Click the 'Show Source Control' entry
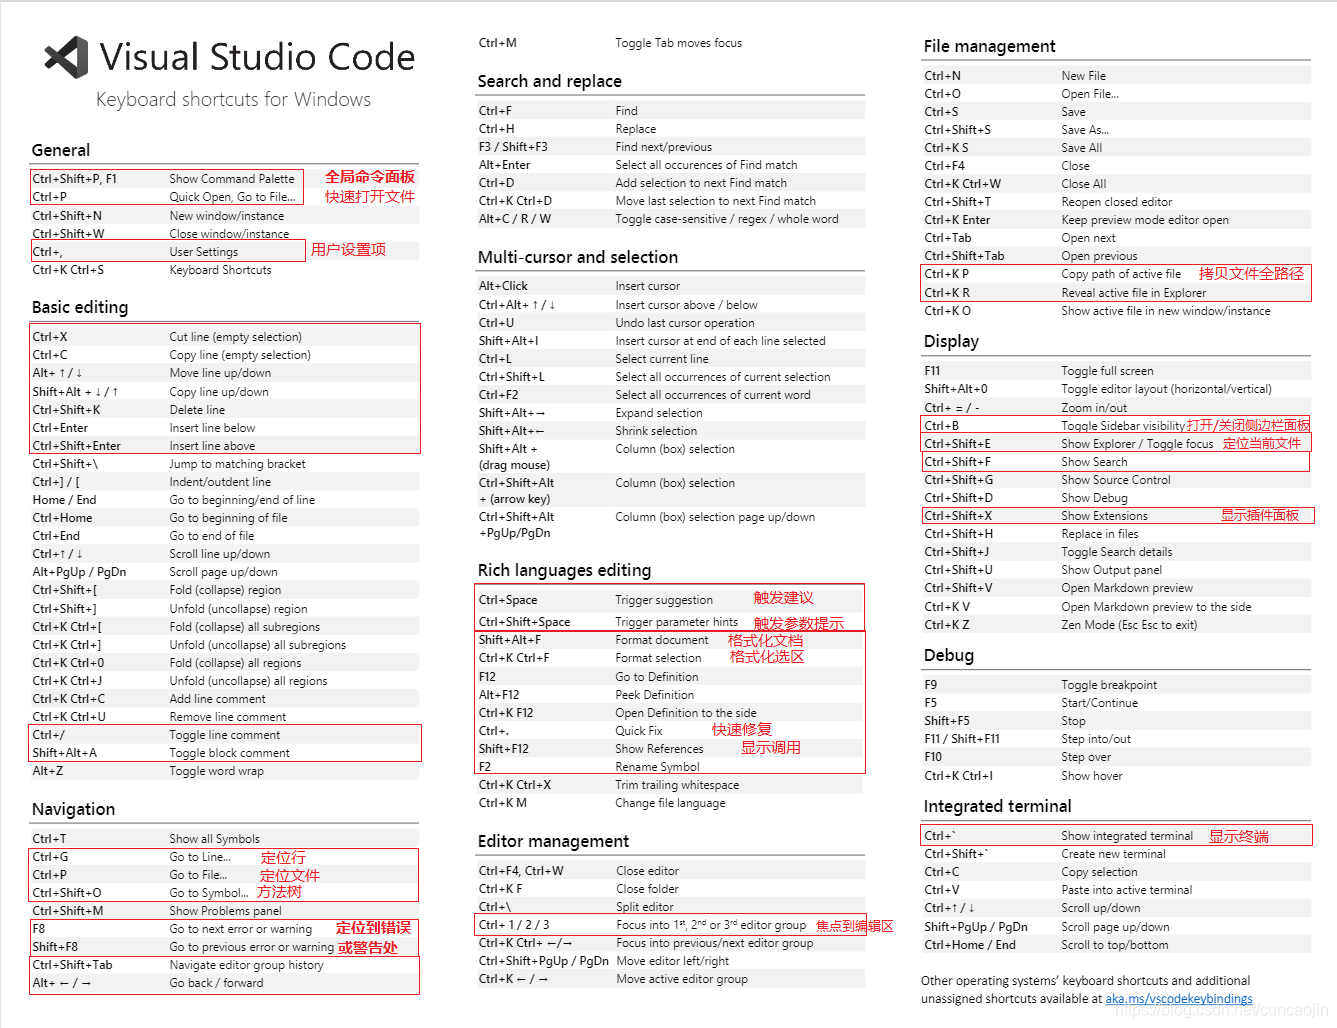This screenshot has width=1337, height=1028. pos(1117,480)
